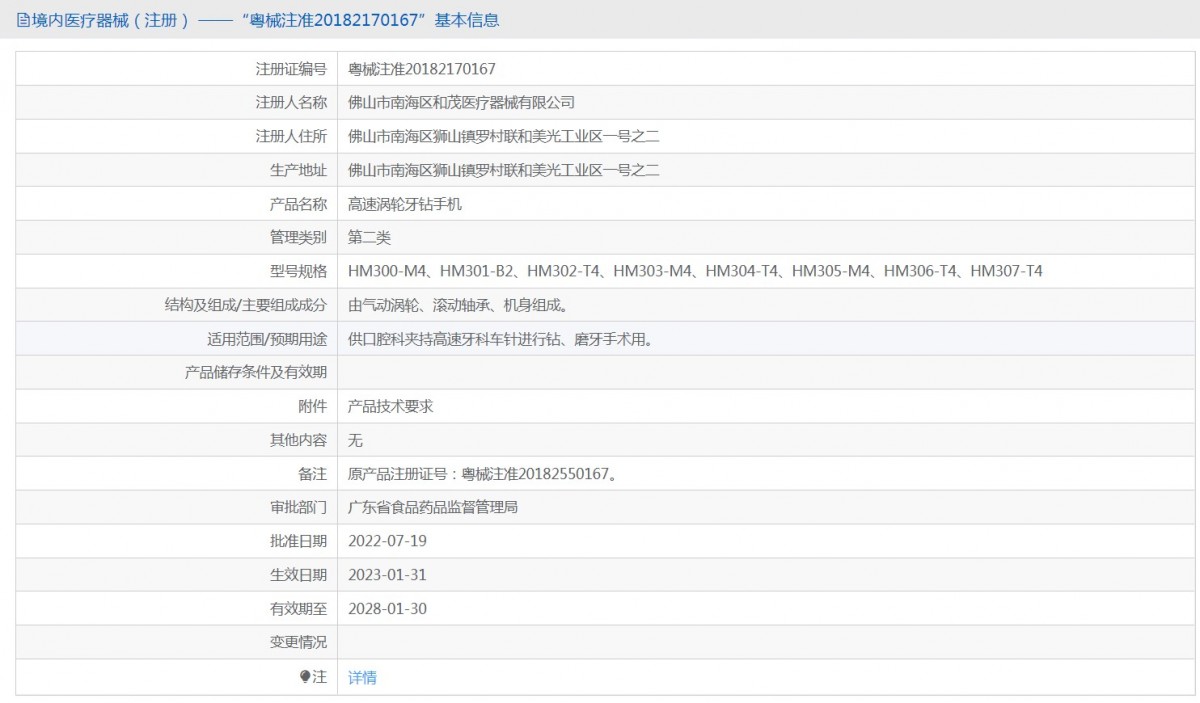The width and height of the screenshot is (1200, 703).
Task: Click attachment value 产品技术要求
Action: click(390, 406)
